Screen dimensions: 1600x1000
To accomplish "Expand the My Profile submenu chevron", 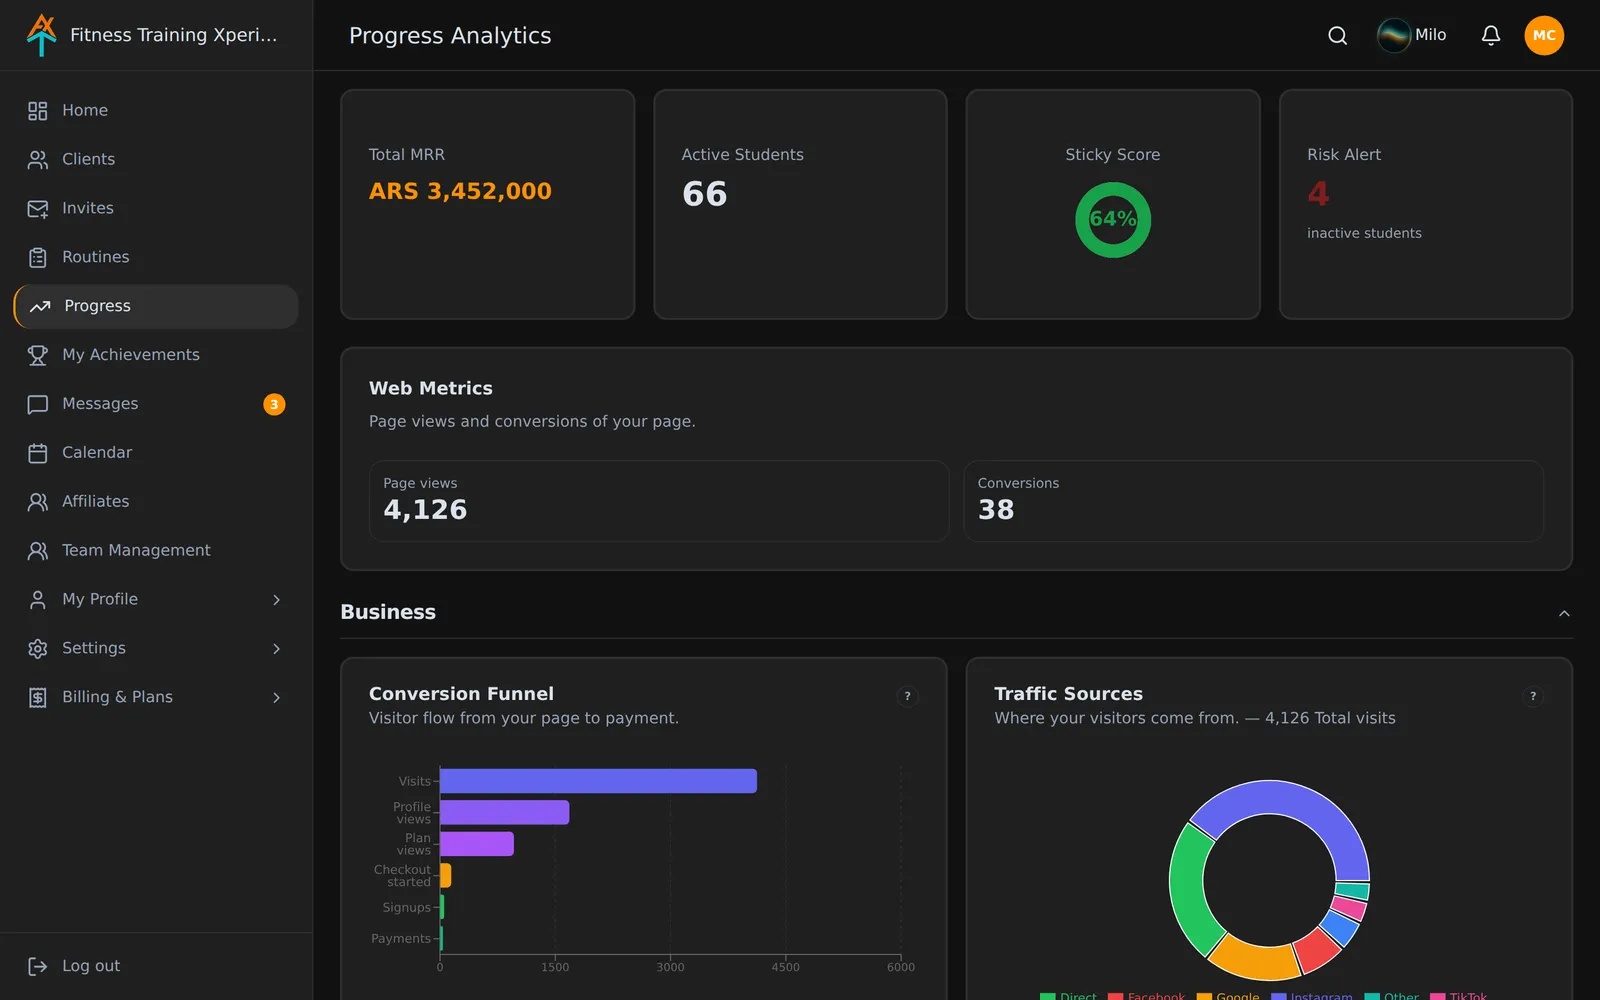I will pos(277,600).
